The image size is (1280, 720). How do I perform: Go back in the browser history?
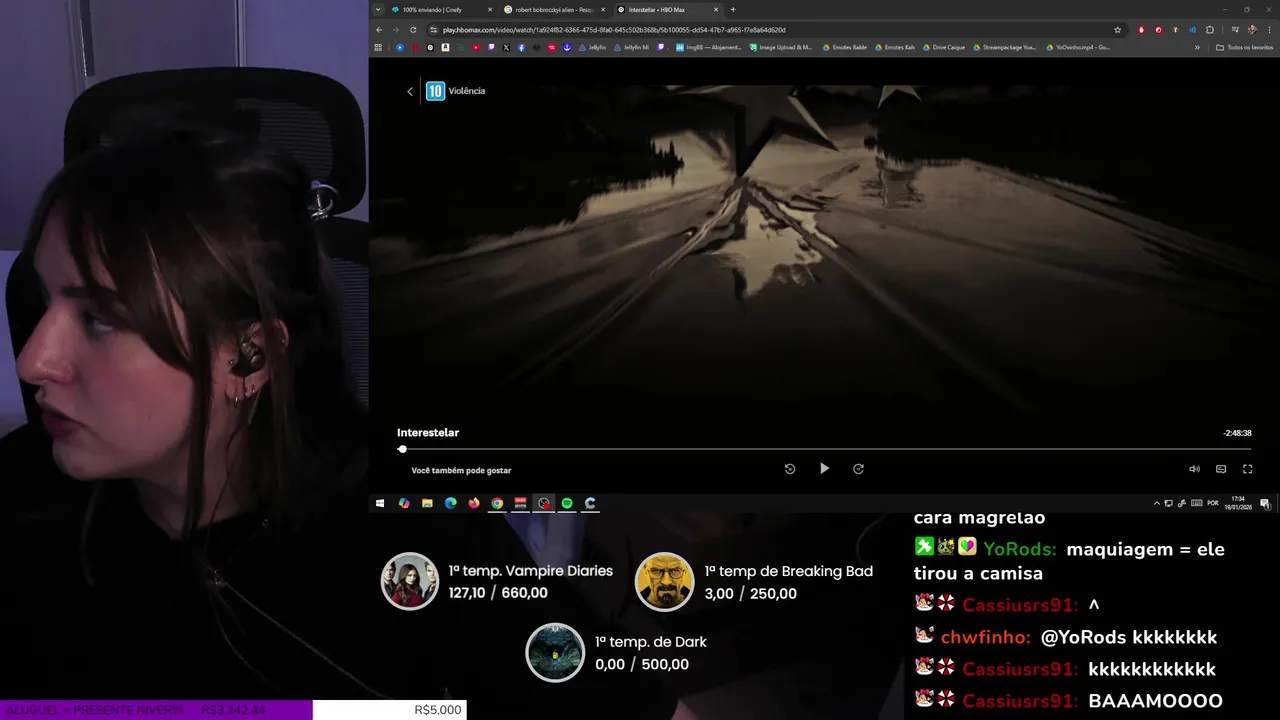[x=379, y=30]
